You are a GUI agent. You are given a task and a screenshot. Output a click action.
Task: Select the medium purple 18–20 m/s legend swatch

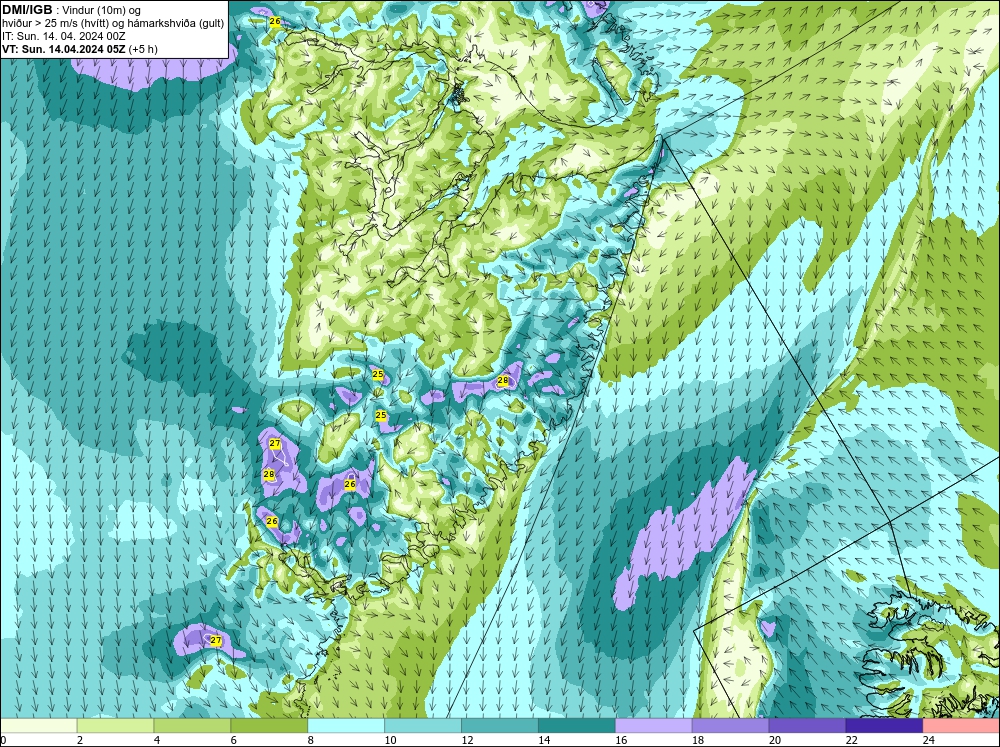pyautogui.click(x=730, y=726)
